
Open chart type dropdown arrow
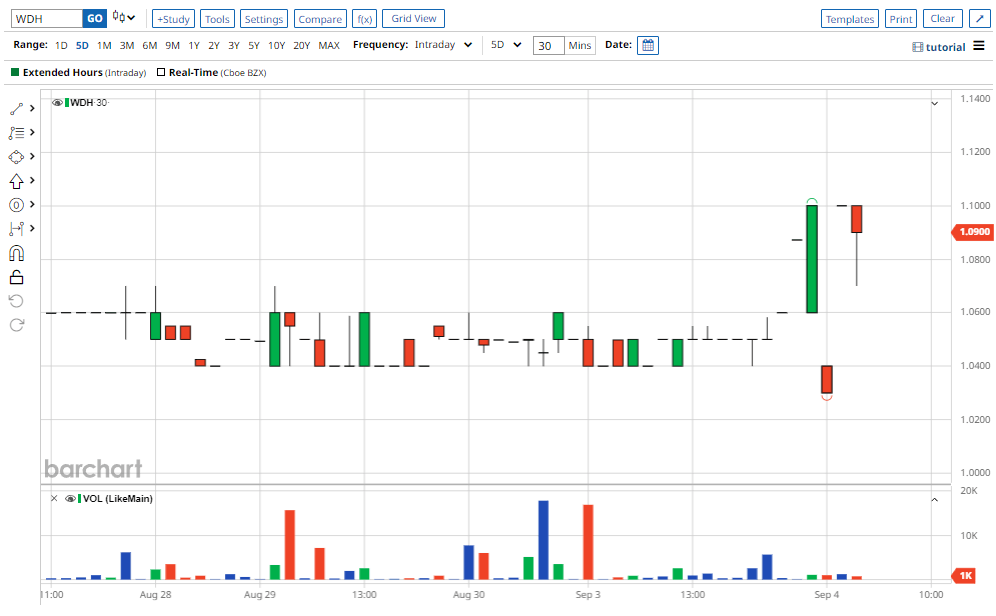pyautogui.click(x=131, y=18)
